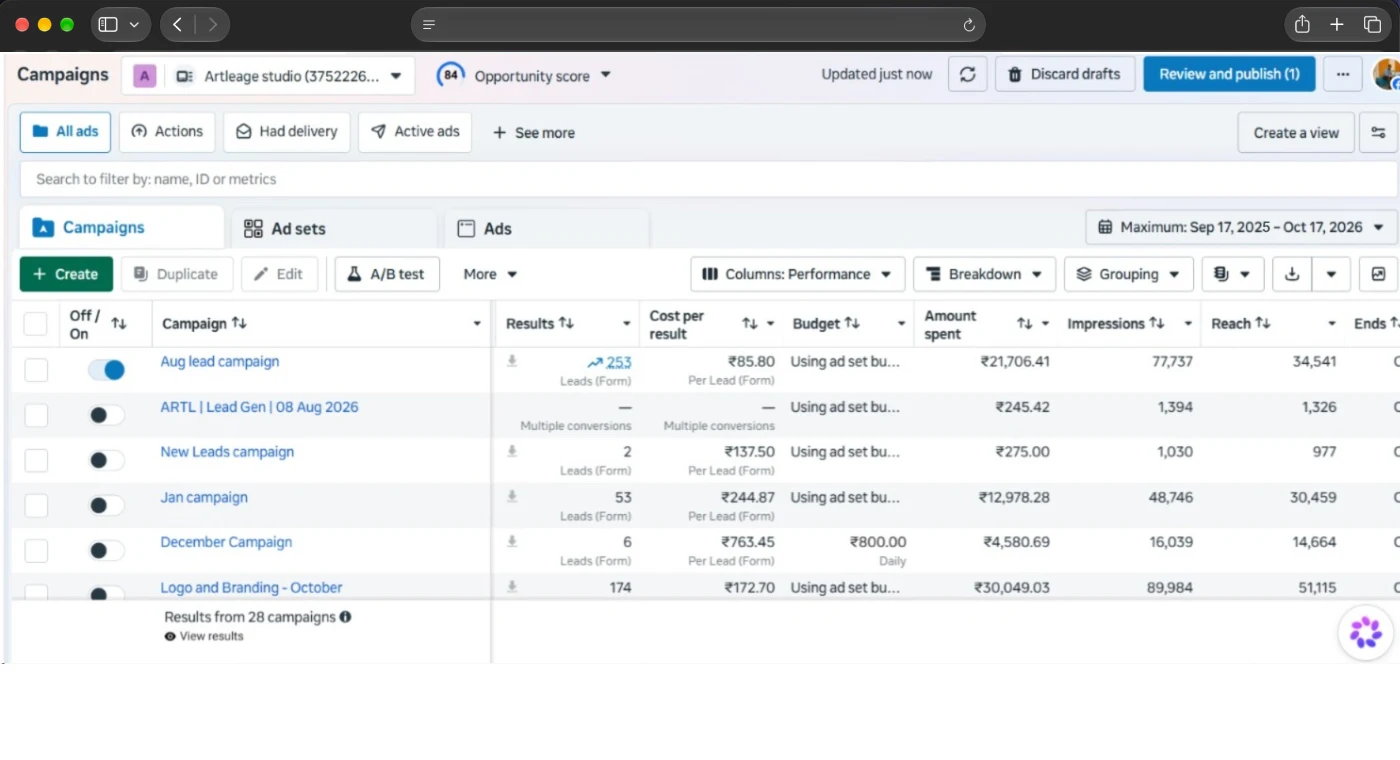
Task: Click the export download icon
Action: coord(1292,274)
